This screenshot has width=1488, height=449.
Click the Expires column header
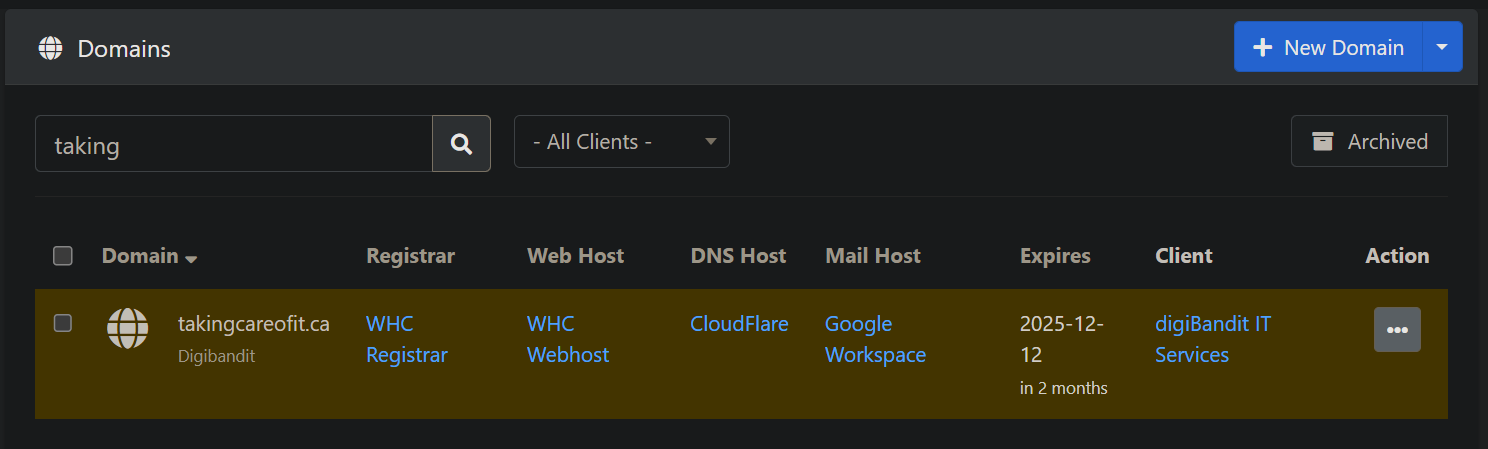click(x=1055, y=256)
